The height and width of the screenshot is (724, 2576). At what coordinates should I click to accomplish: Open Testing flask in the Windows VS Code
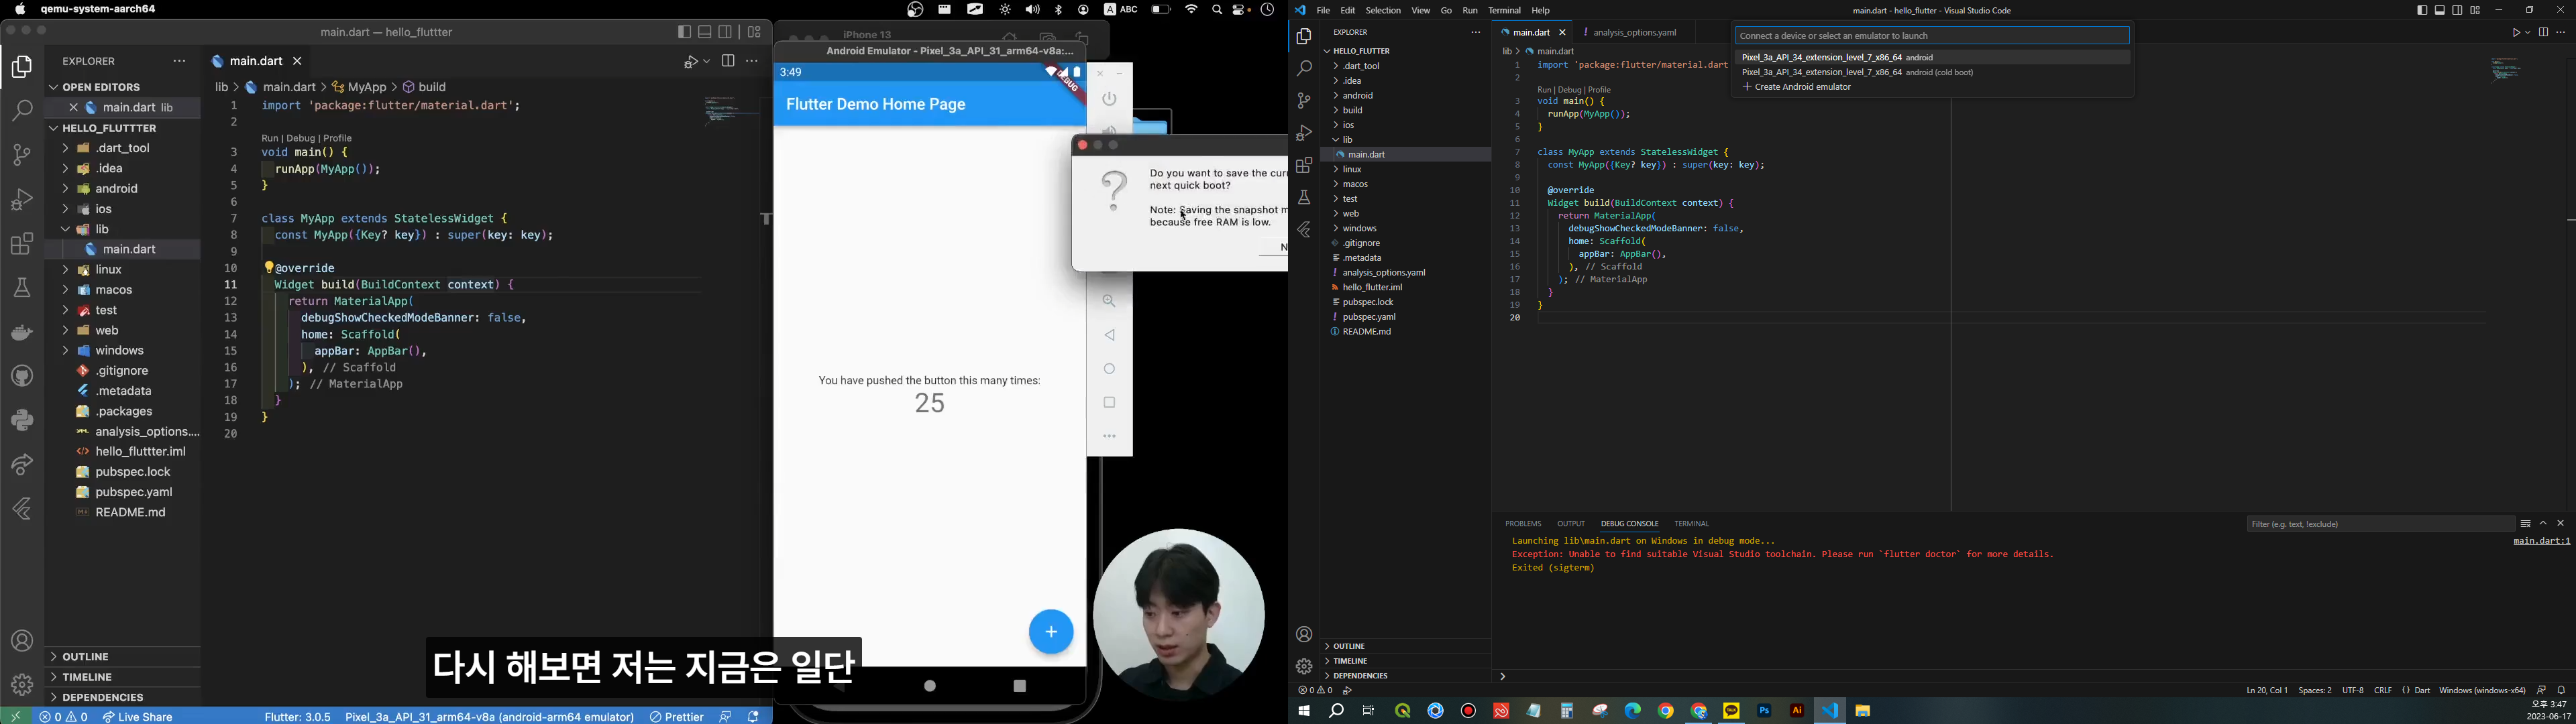pos(1304,198)
